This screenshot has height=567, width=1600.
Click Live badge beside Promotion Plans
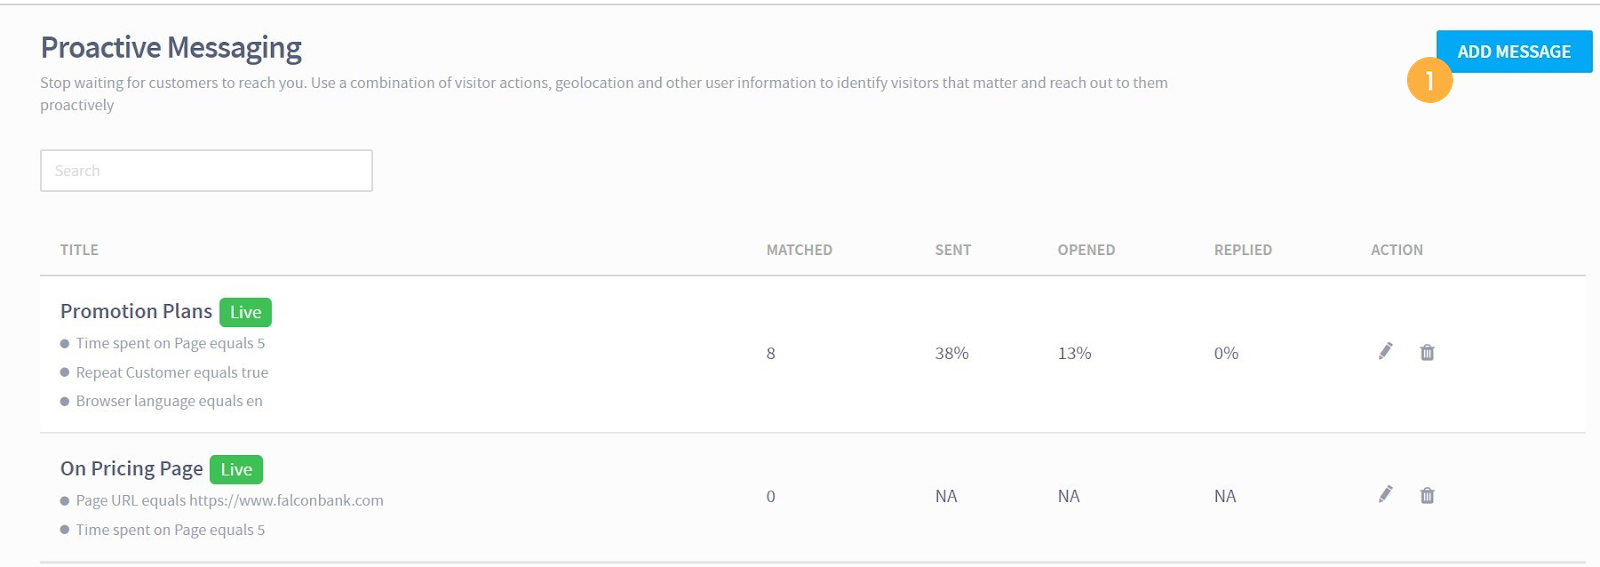point(245,312)
